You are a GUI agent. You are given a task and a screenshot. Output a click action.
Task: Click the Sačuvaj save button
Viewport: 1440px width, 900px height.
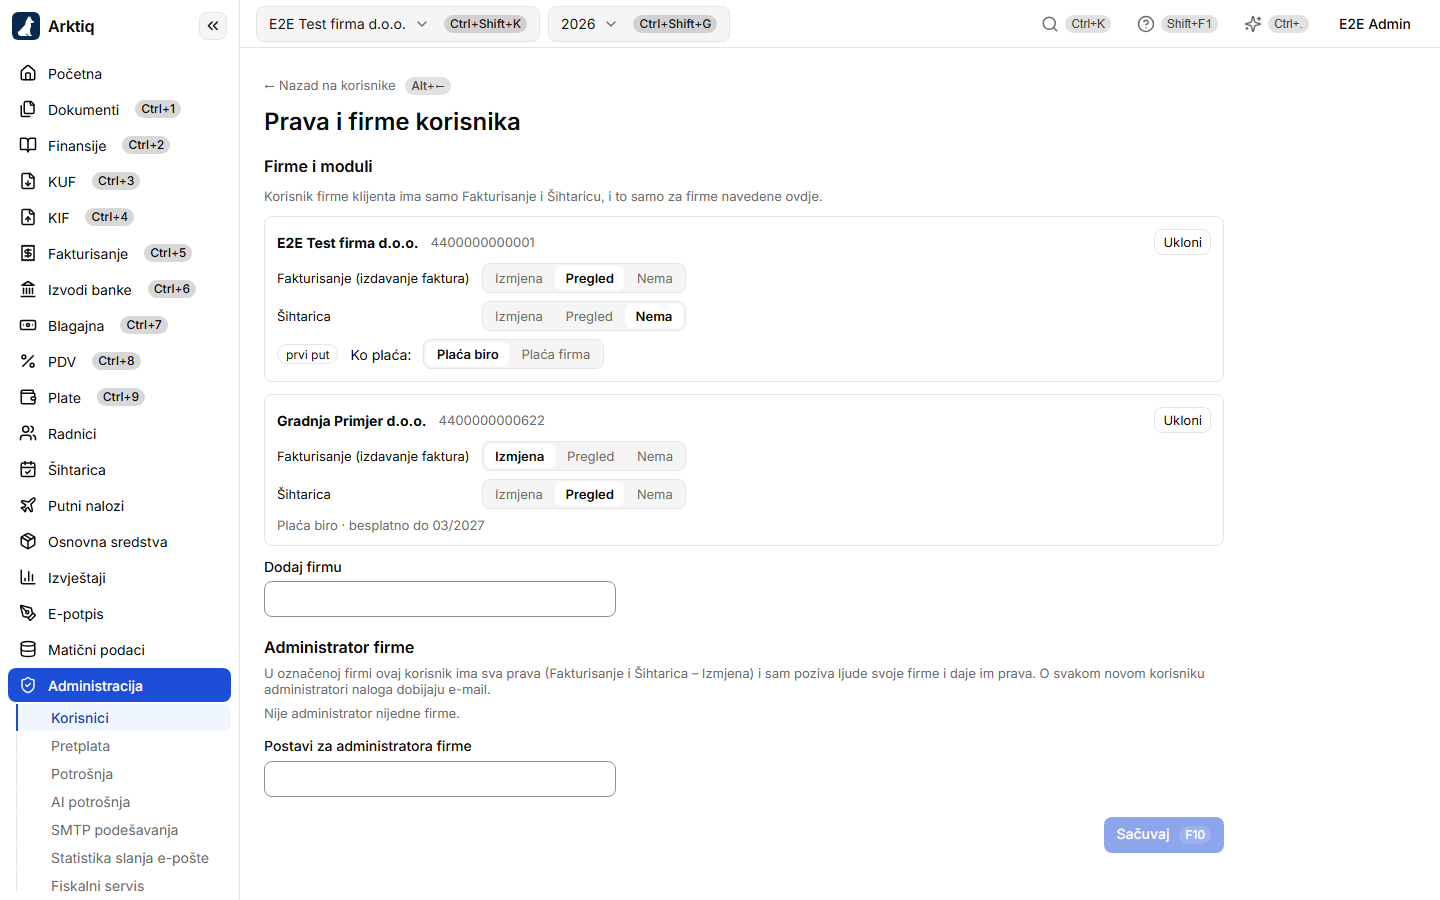pyautogui.click(x=1164, y=835)
